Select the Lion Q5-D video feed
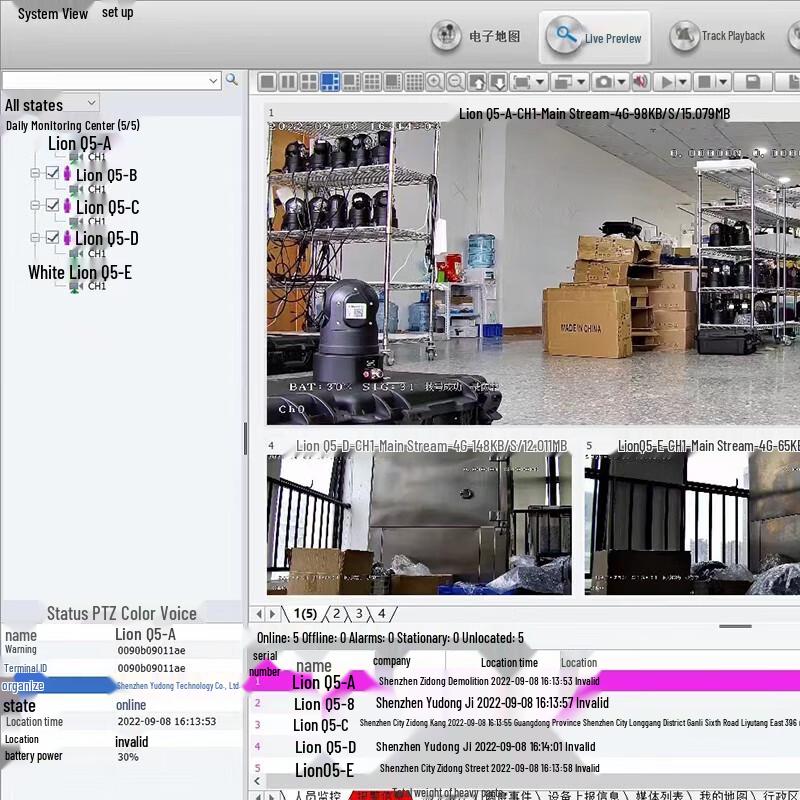This screenshot has width=800, height=800. click(419, 524)
